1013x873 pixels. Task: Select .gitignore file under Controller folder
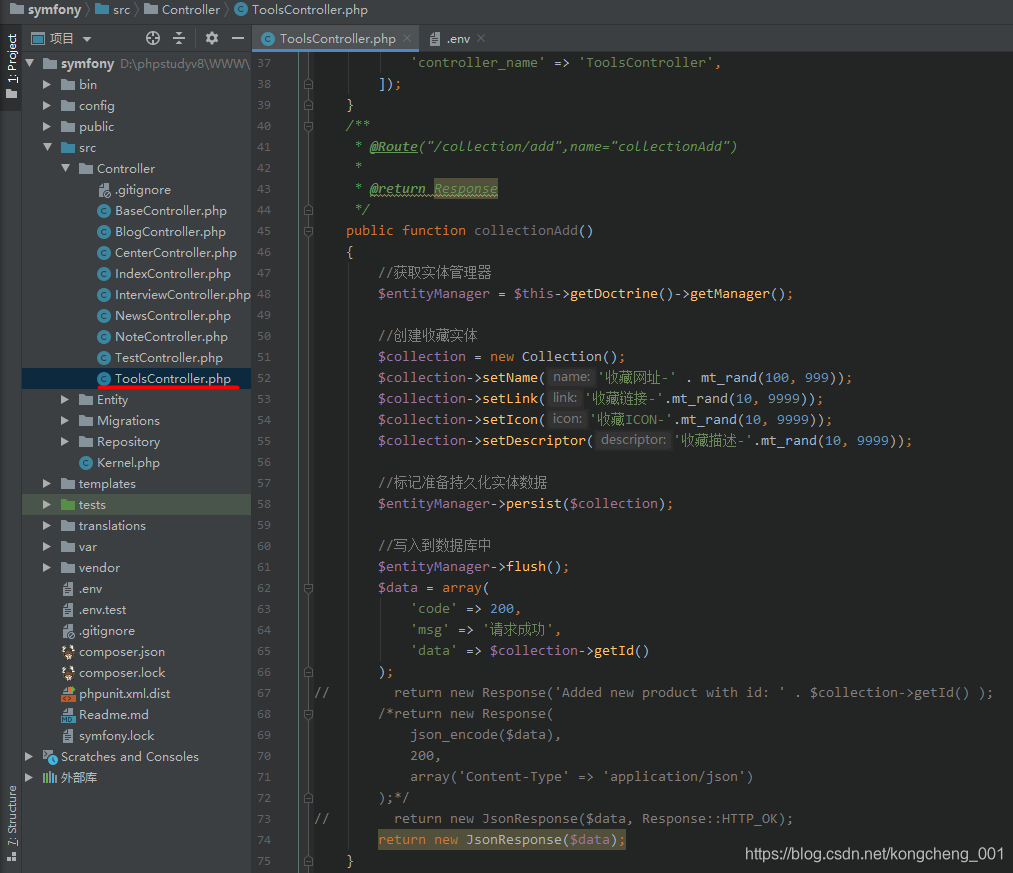click(x=134, y=190)
